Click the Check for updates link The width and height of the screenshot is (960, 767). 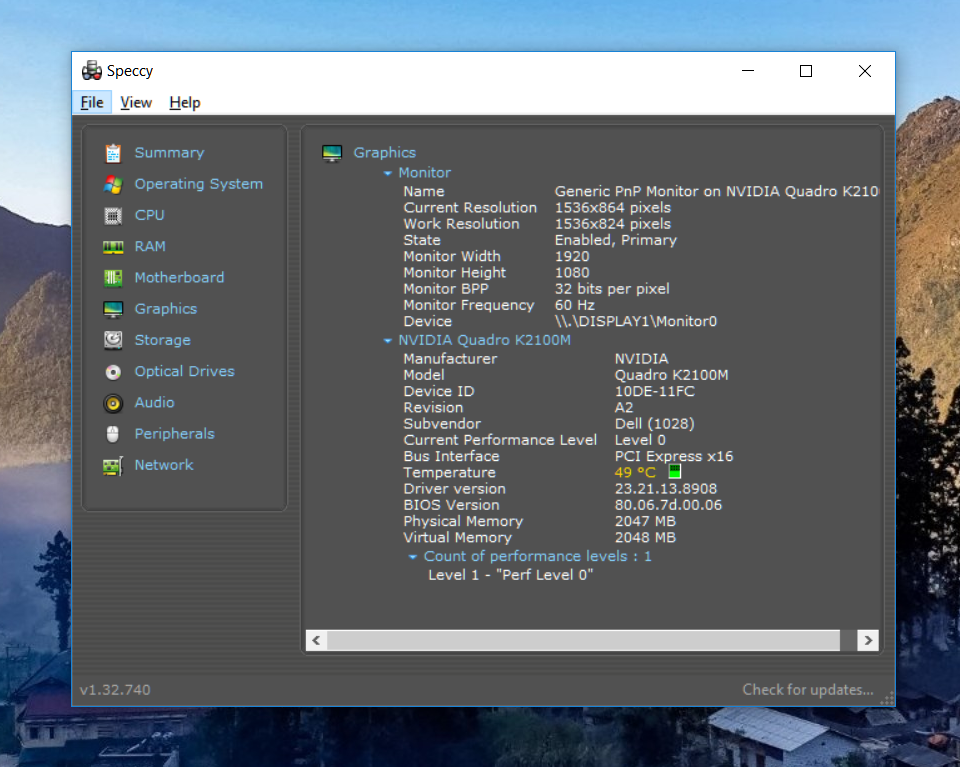(808, 690)
